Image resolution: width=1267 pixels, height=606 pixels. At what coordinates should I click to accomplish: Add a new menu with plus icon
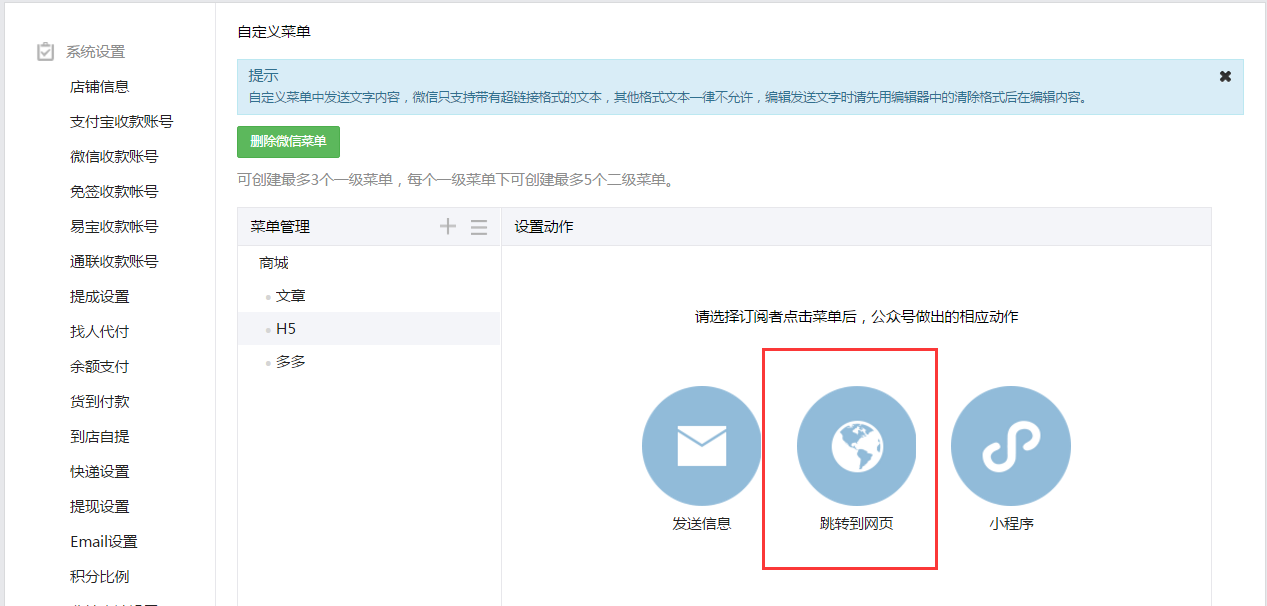click(x=448, y=227)
